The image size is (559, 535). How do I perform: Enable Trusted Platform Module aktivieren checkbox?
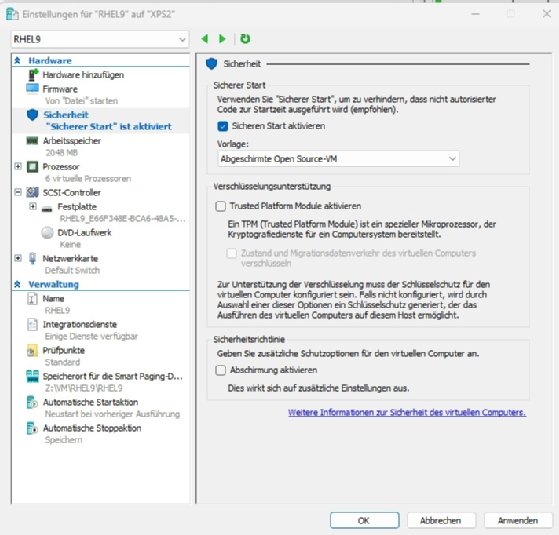click(x=221, y=206)
